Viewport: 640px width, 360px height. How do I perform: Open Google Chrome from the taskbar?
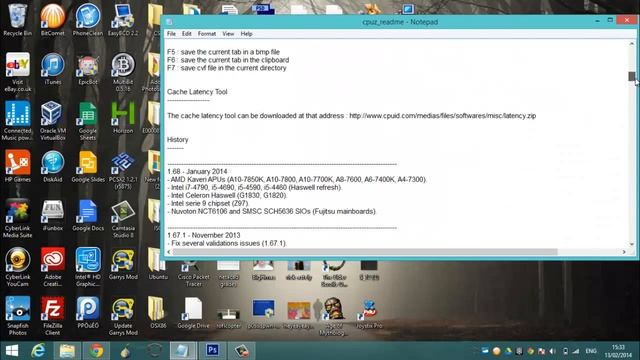click(96, 351)
